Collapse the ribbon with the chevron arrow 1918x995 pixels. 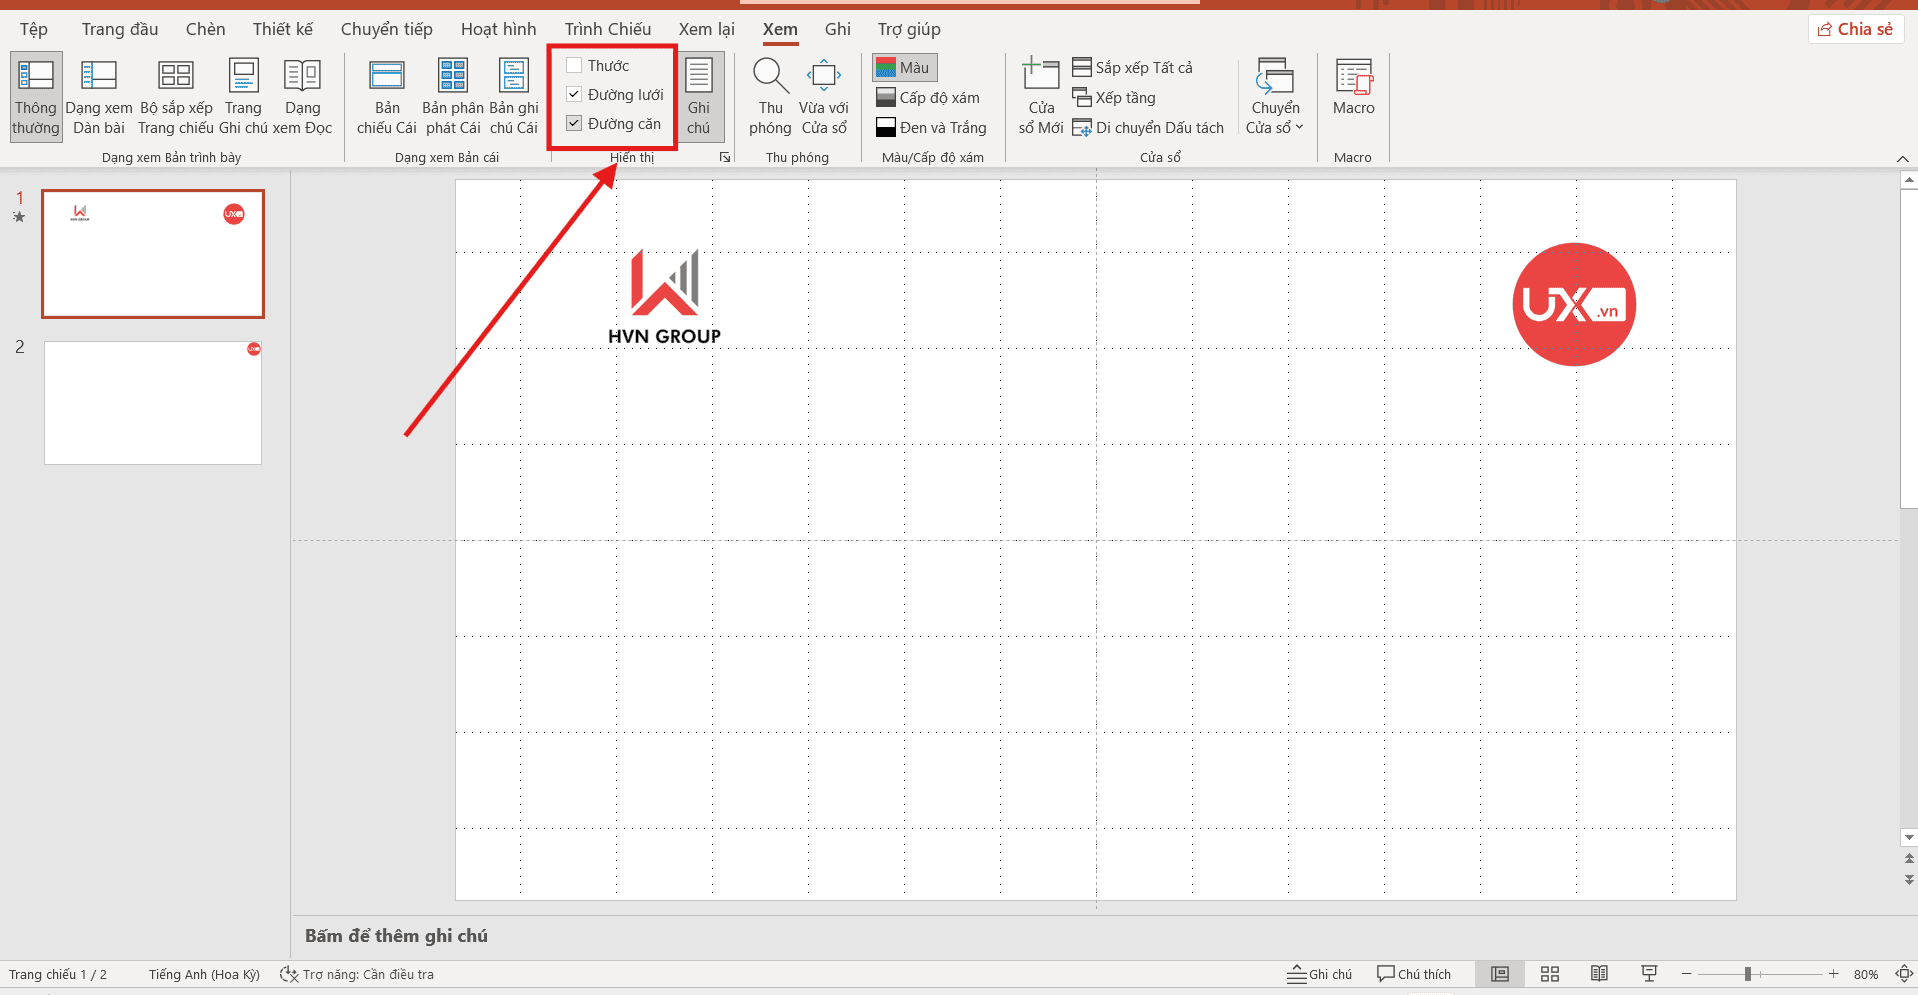(1902, 159)
